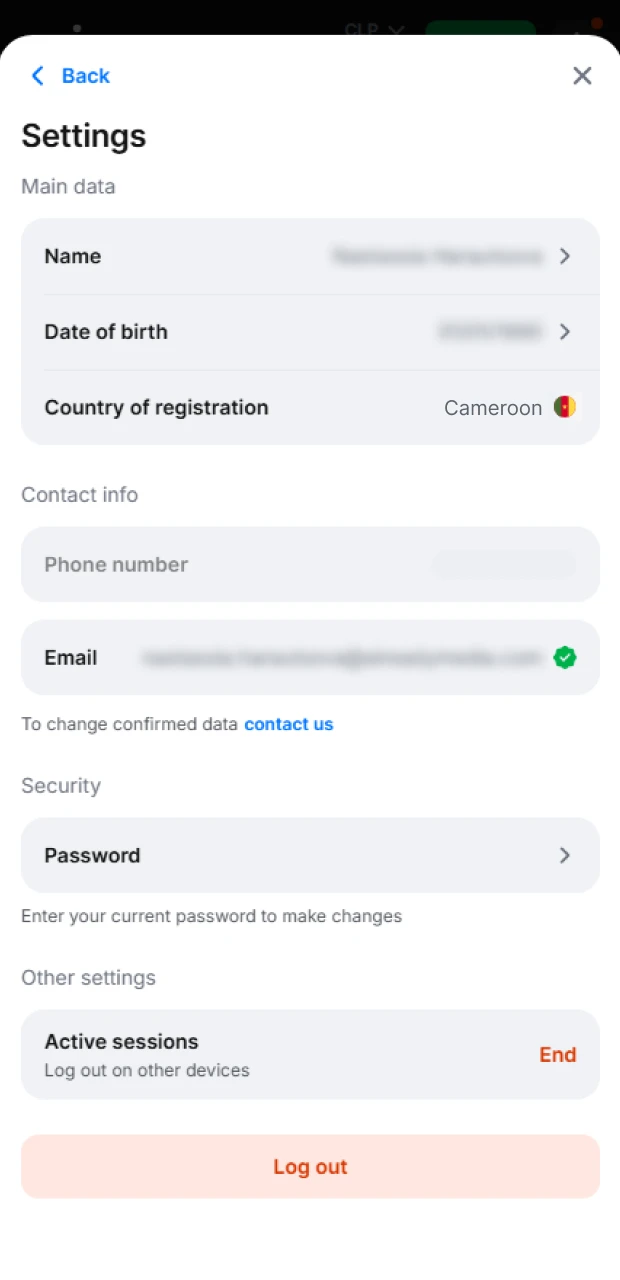
Task: Open the Password label in Security
Action: click(x=92, y=855)
